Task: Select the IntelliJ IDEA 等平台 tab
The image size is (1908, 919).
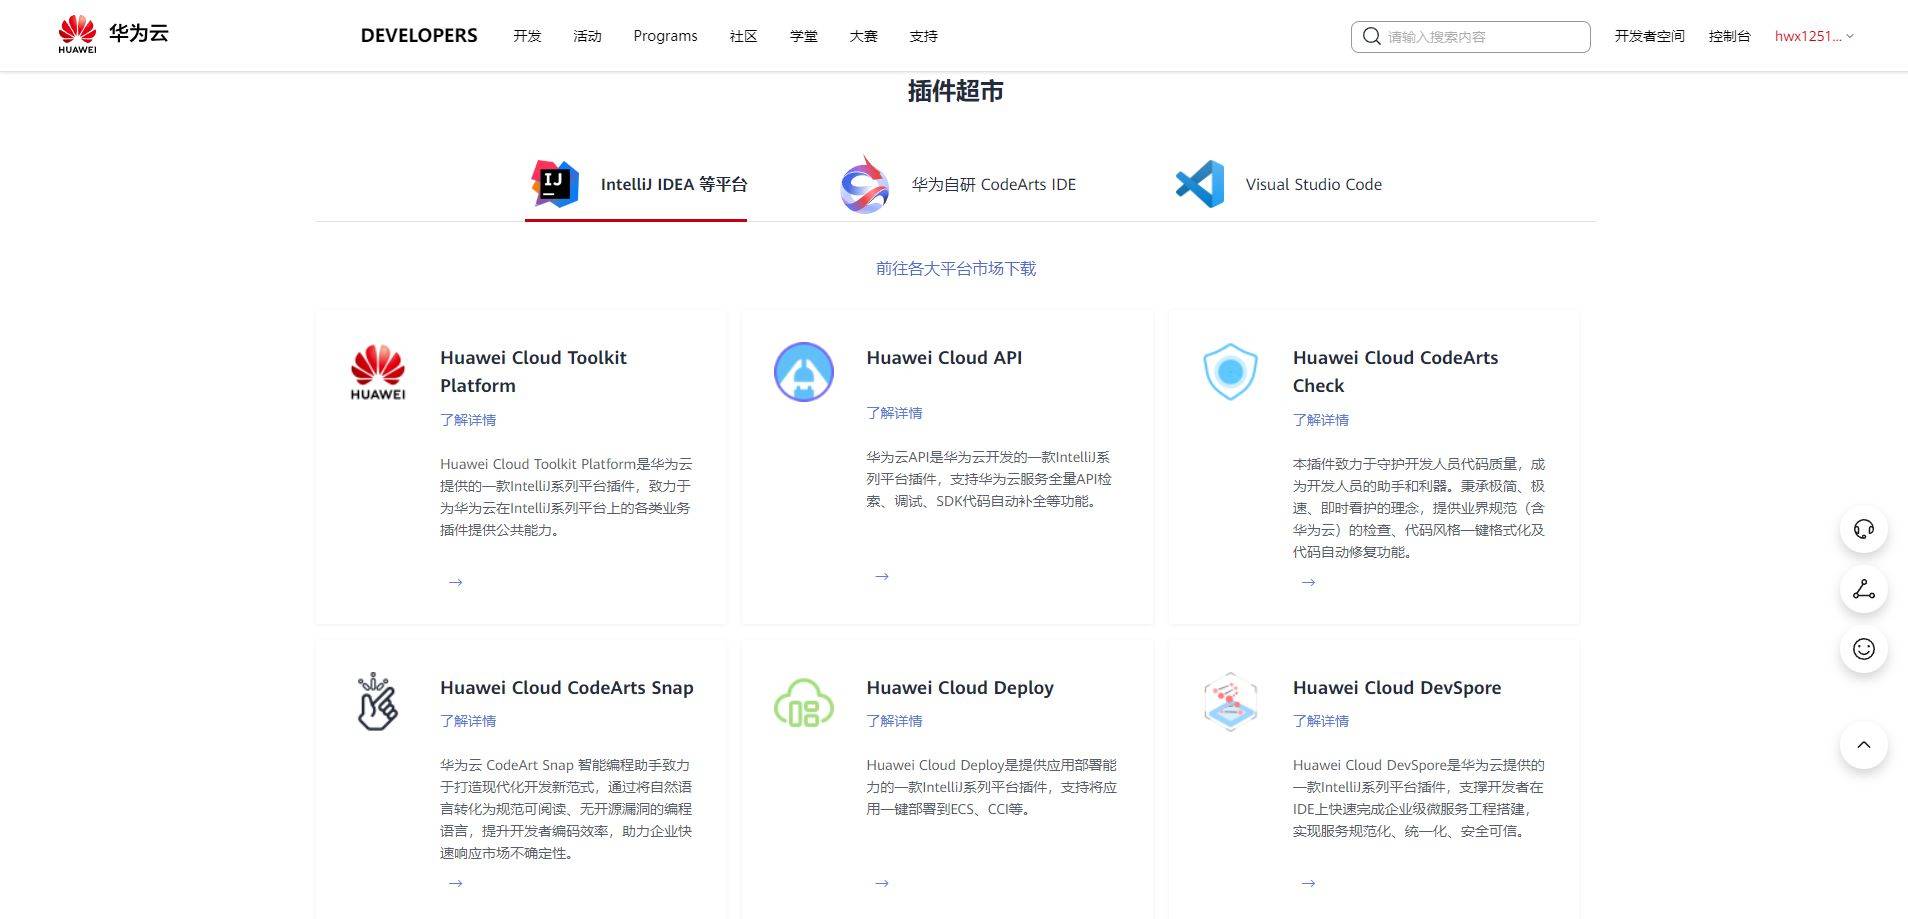Action: coord(636,184)
